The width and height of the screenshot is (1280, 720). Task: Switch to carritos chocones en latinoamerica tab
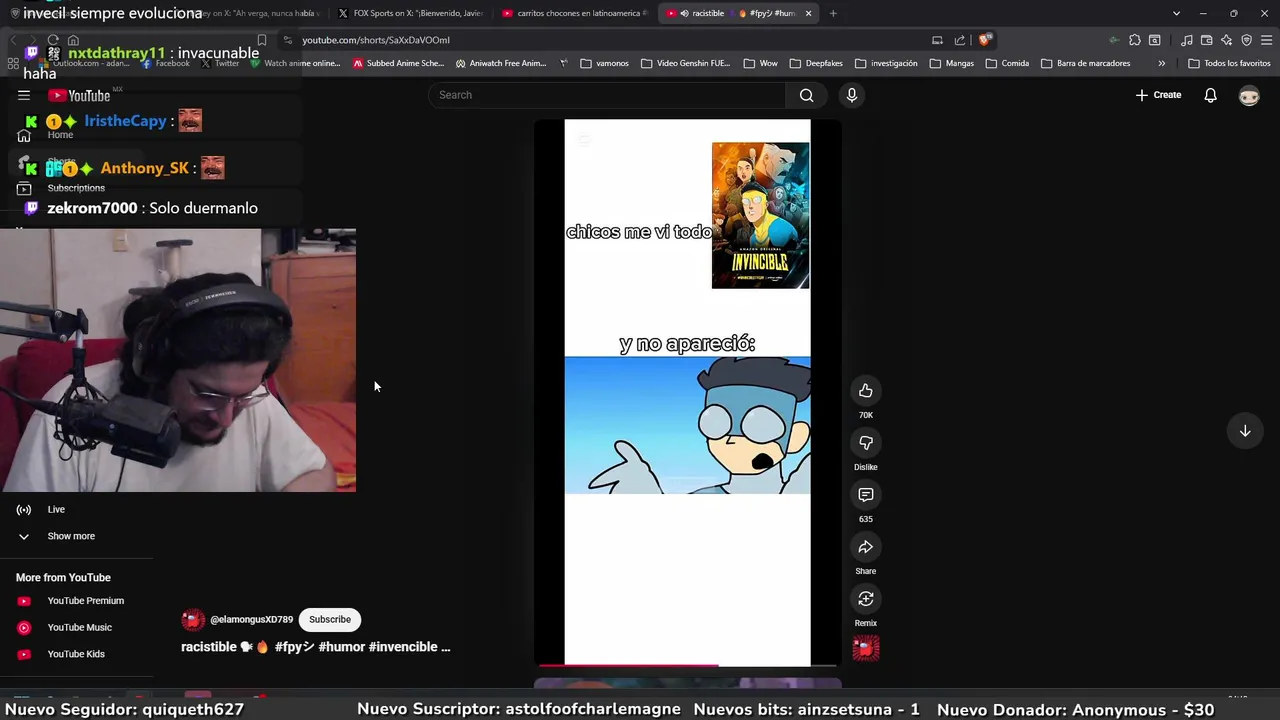575,13
